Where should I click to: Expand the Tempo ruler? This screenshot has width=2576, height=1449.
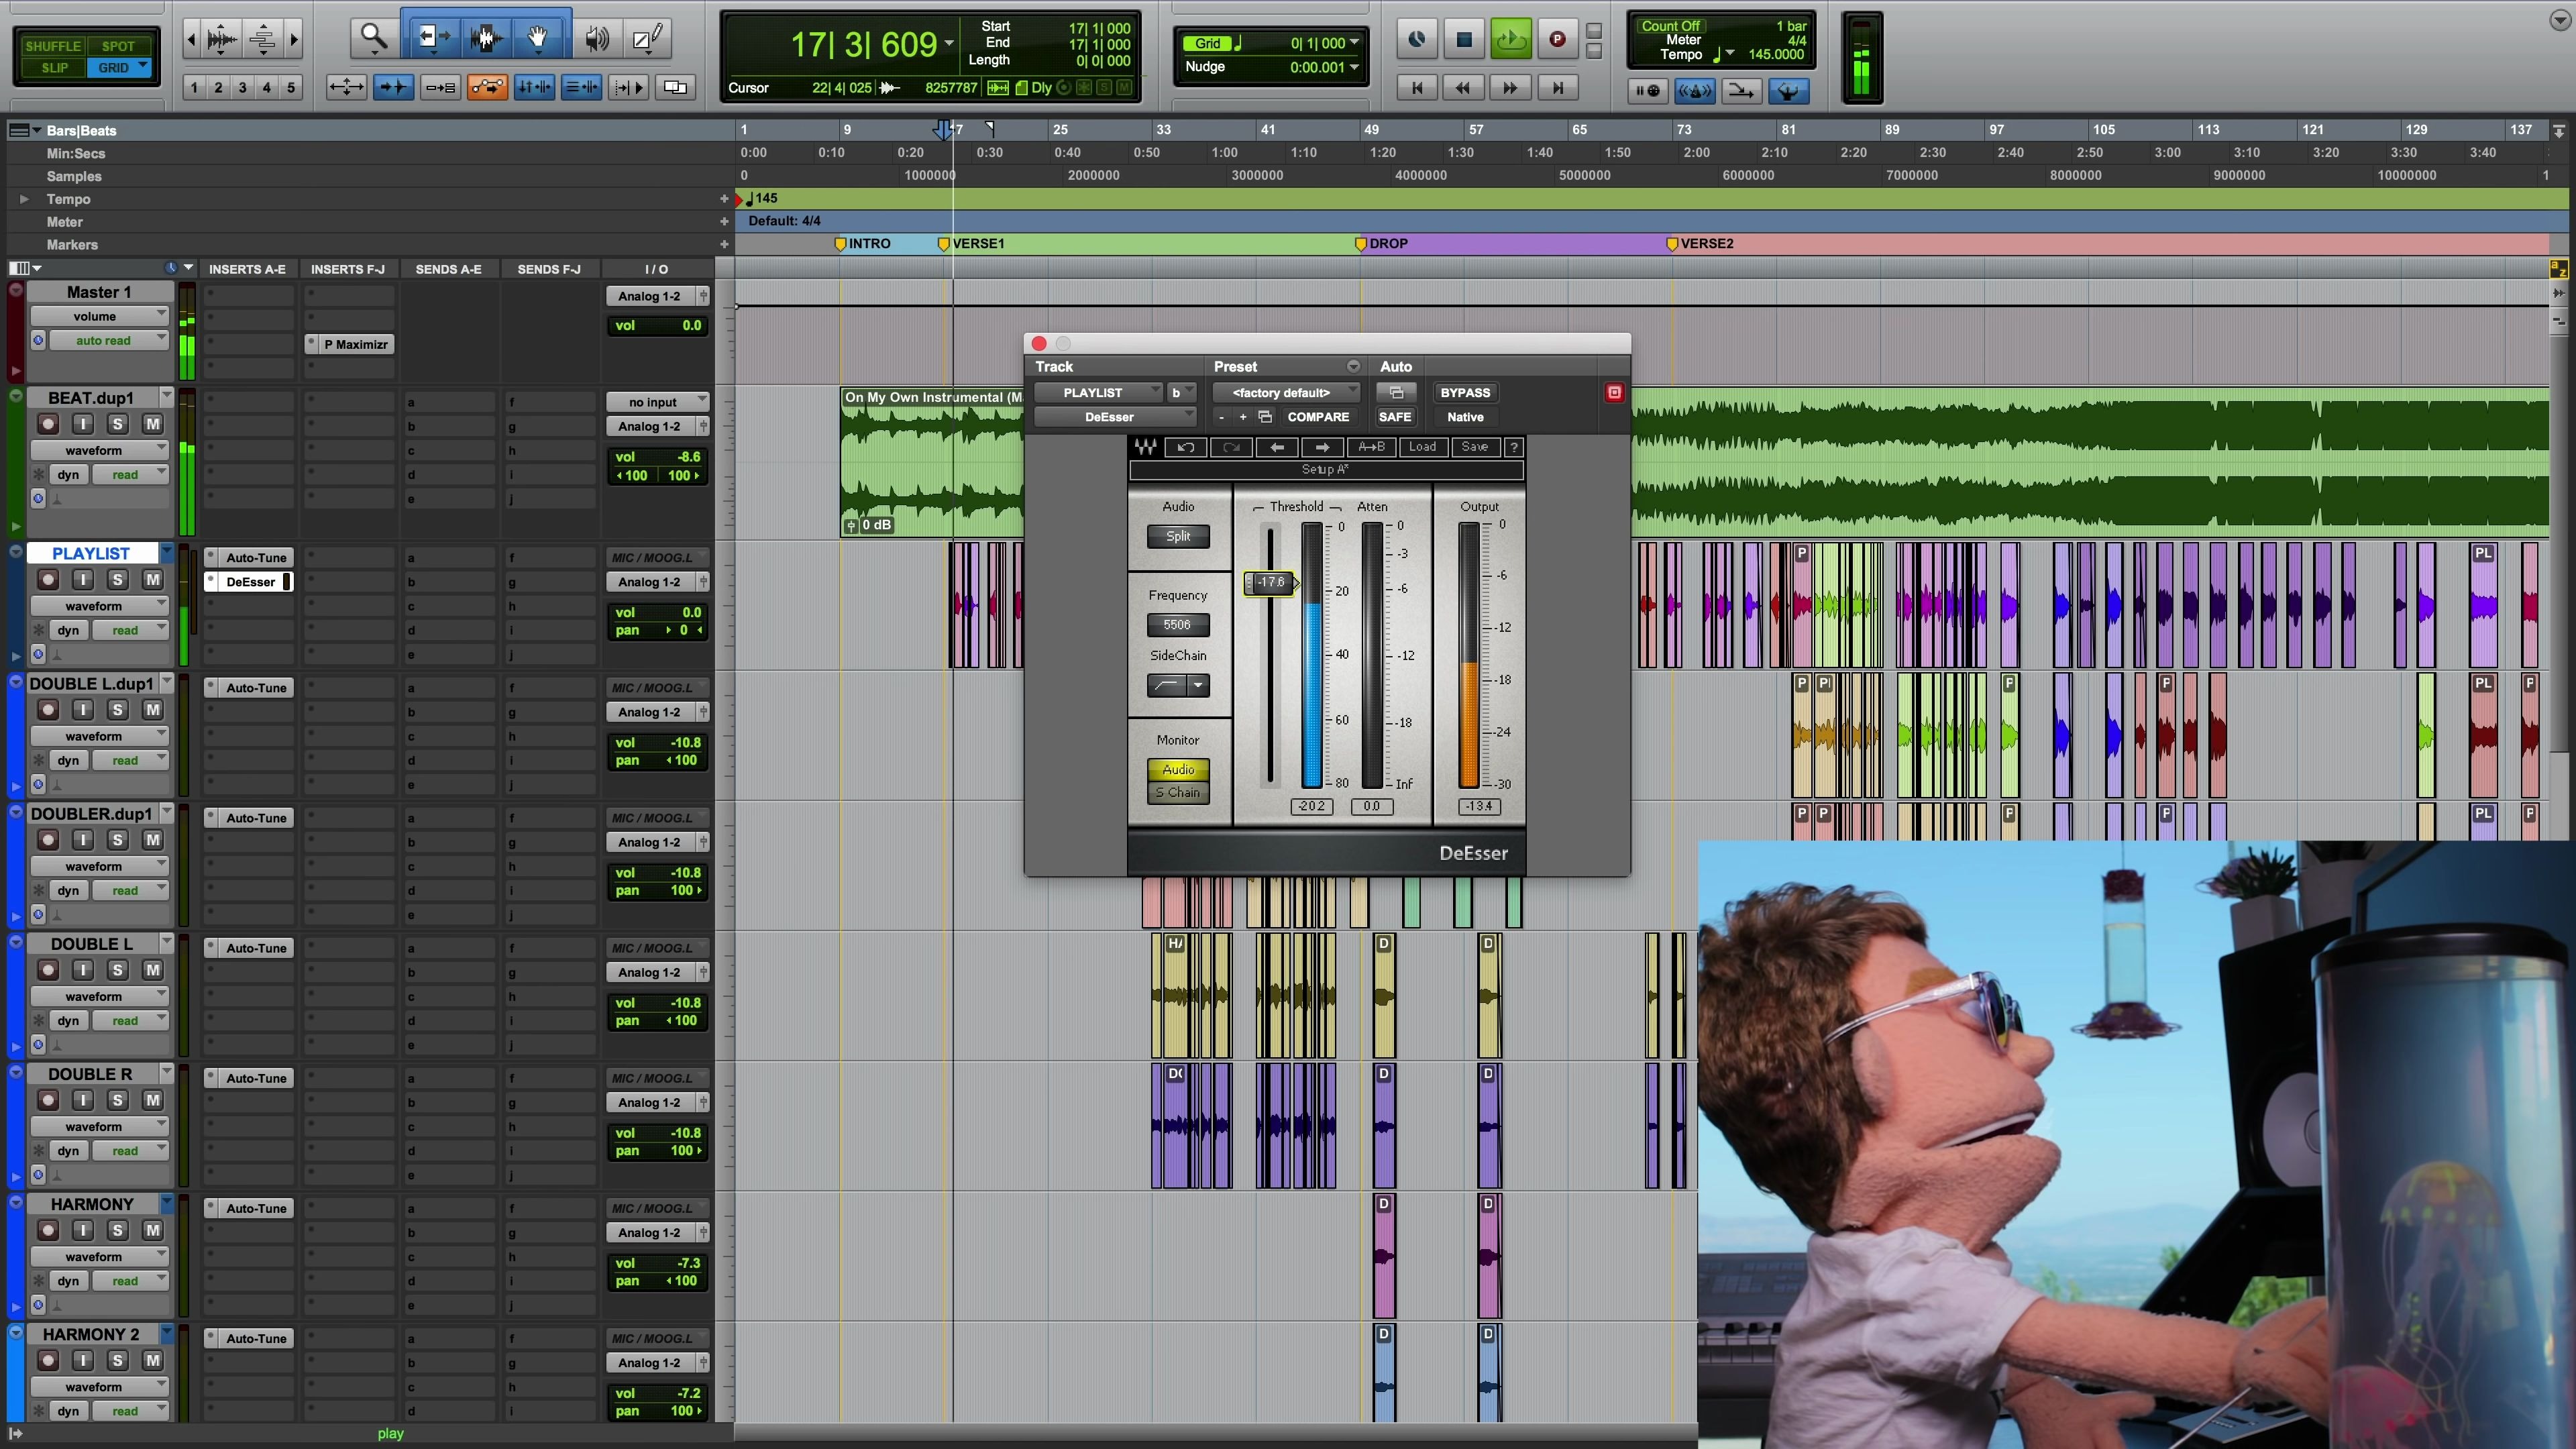point(24,199)
